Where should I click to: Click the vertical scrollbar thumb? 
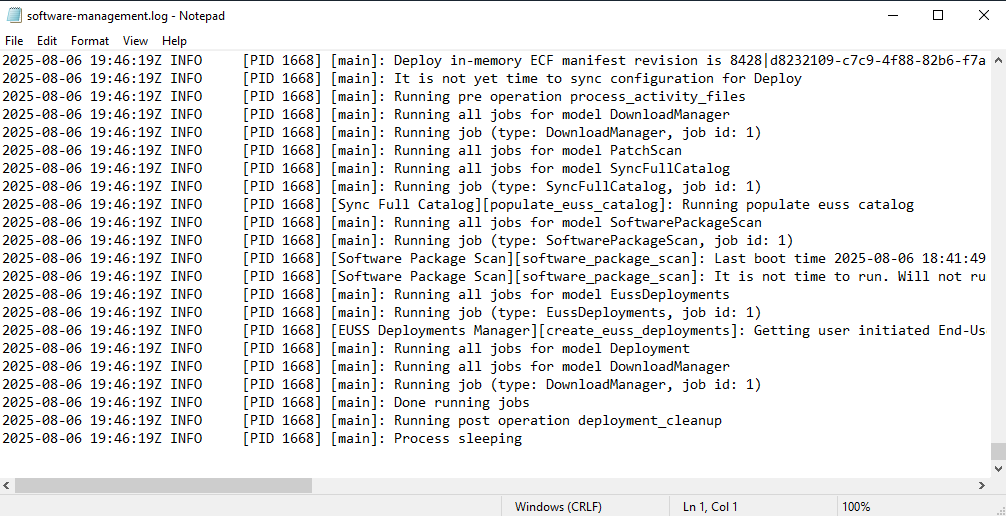click(x=998, y=451)
